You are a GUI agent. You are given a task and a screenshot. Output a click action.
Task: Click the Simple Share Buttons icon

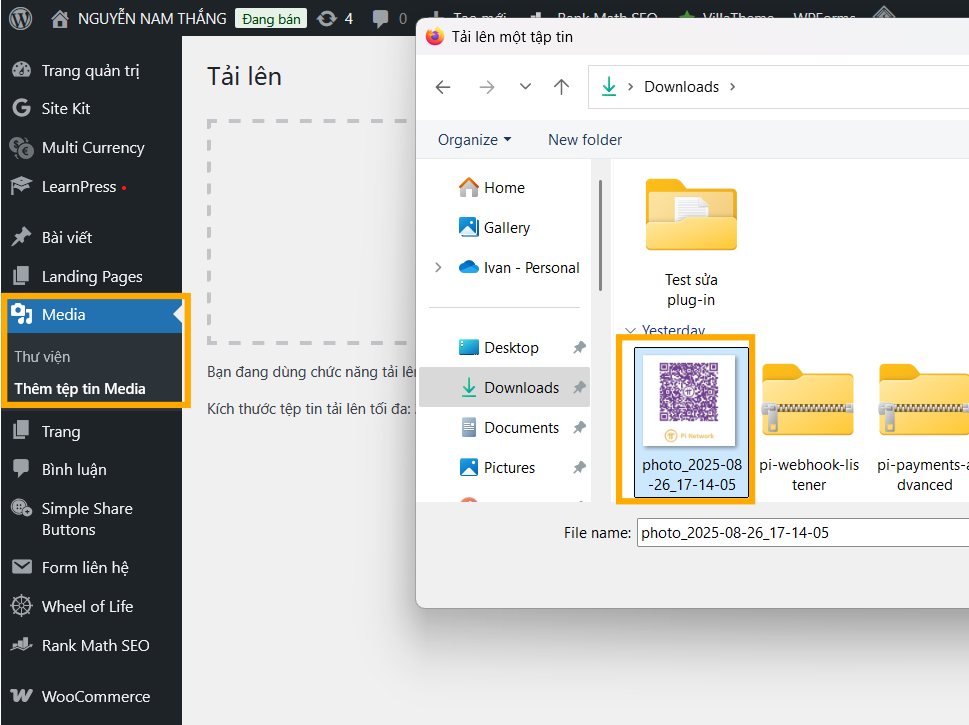coord(22,508)
